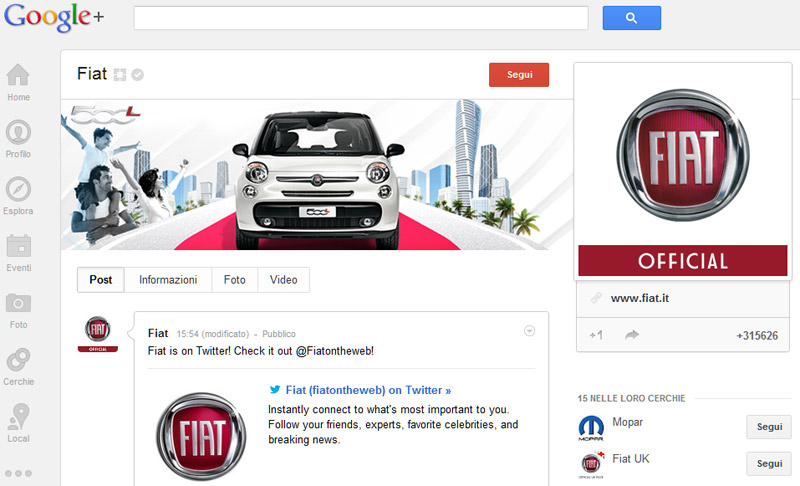Click the large Fiat Official profile picture

tap(683, 171)
